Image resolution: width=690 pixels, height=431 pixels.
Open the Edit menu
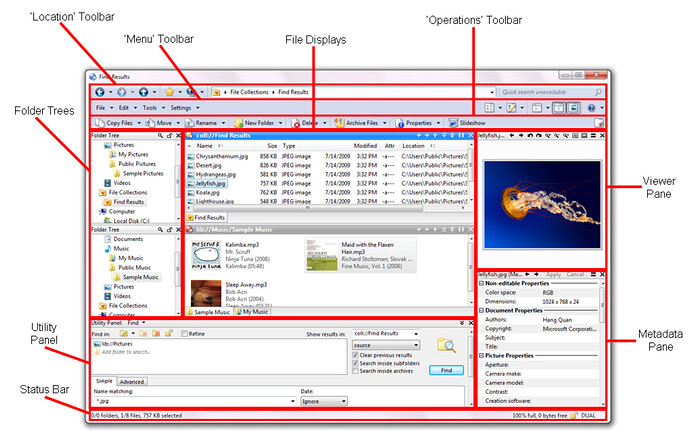pos(124,107)
